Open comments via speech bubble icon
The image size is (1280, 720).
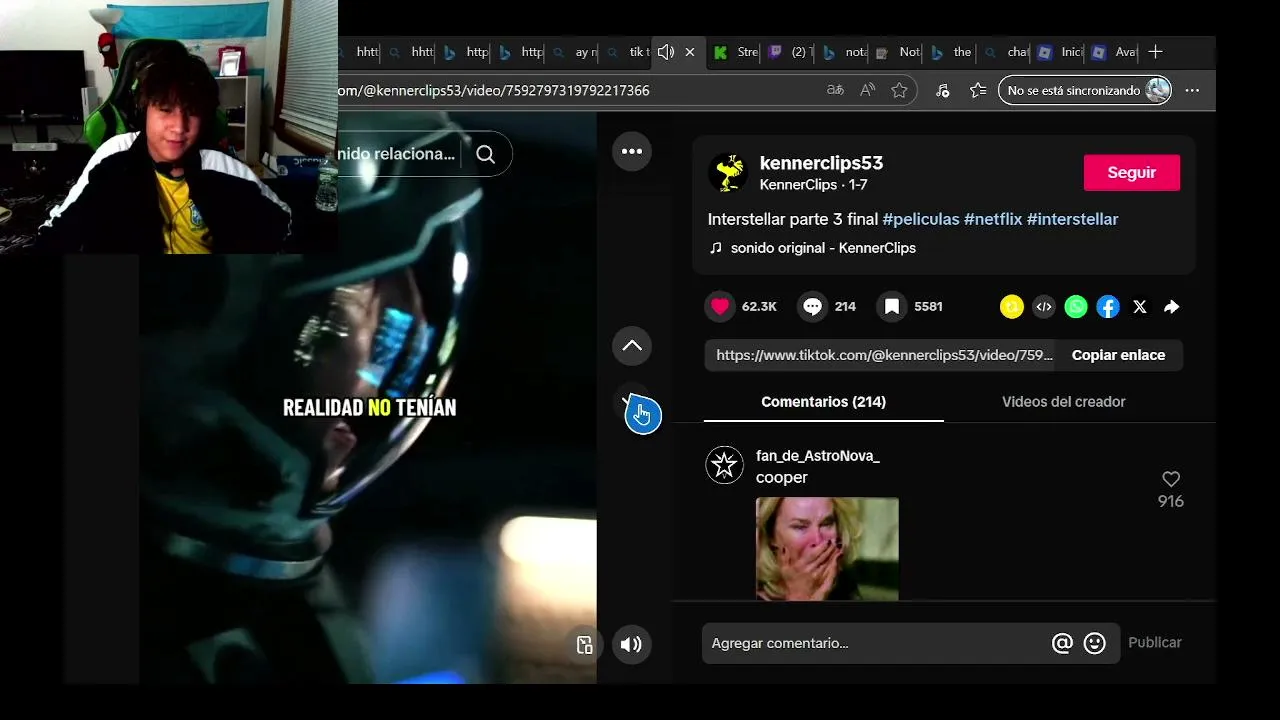(x=813, y=307)
